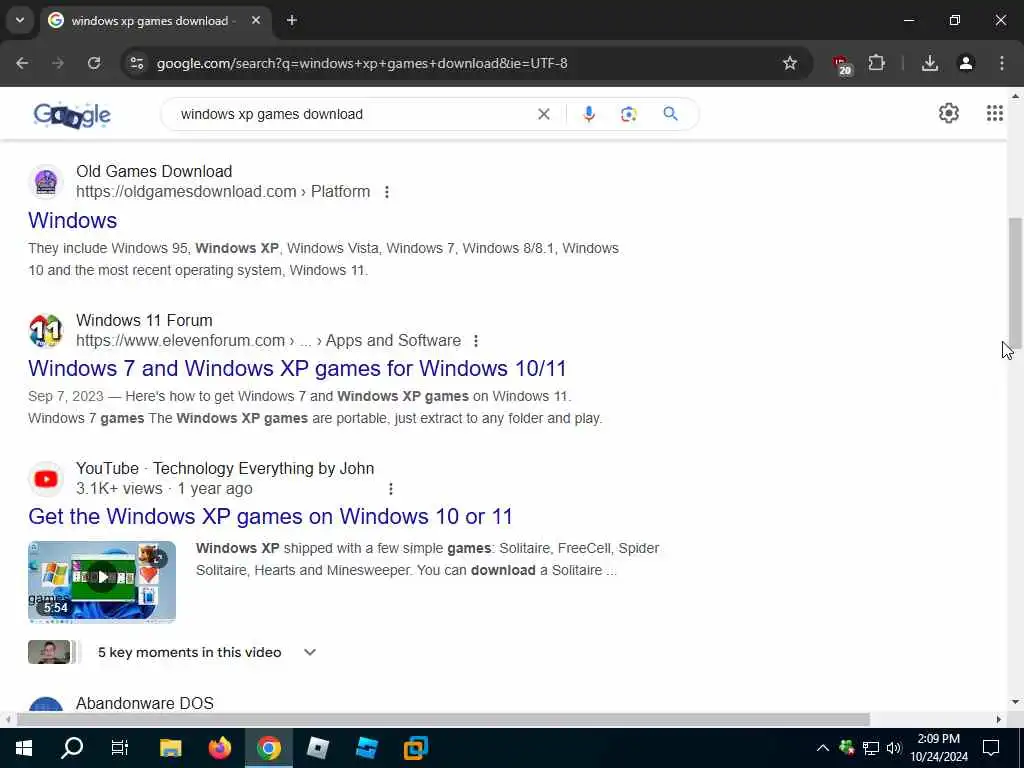Expand 5 key moments in this video
This screenshot has height=768, width=1024.
(310, 652)
